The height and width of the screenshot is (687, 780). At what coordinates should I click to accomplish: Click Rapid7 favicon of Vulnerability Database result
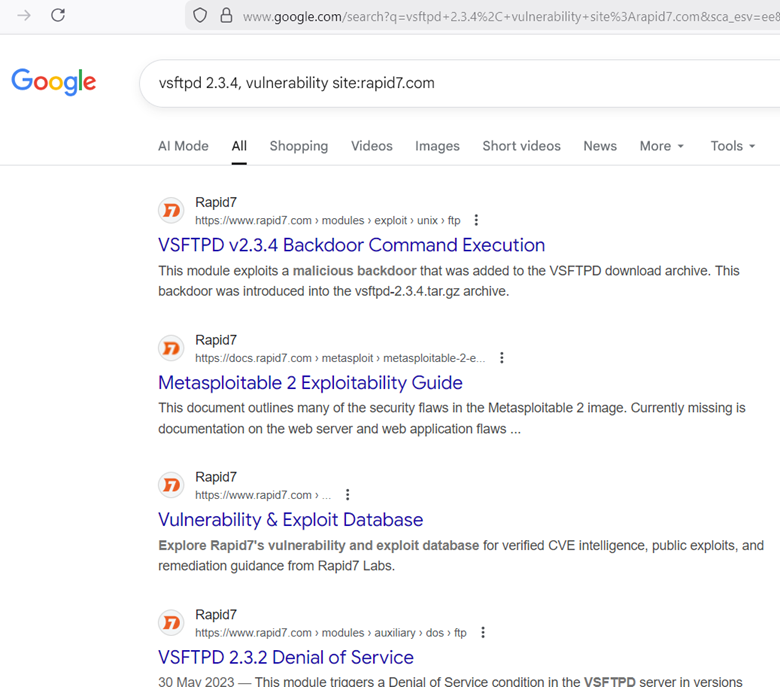[171, 485]
